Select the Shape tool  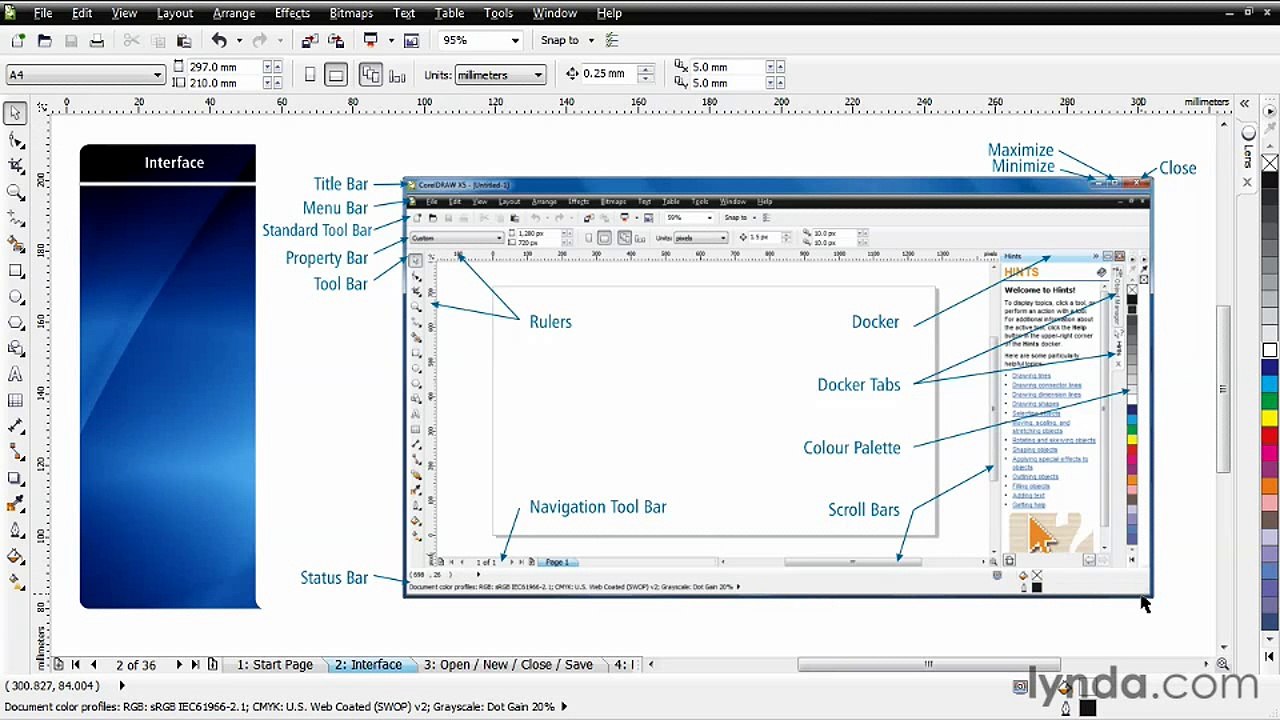tap(16, 140)
